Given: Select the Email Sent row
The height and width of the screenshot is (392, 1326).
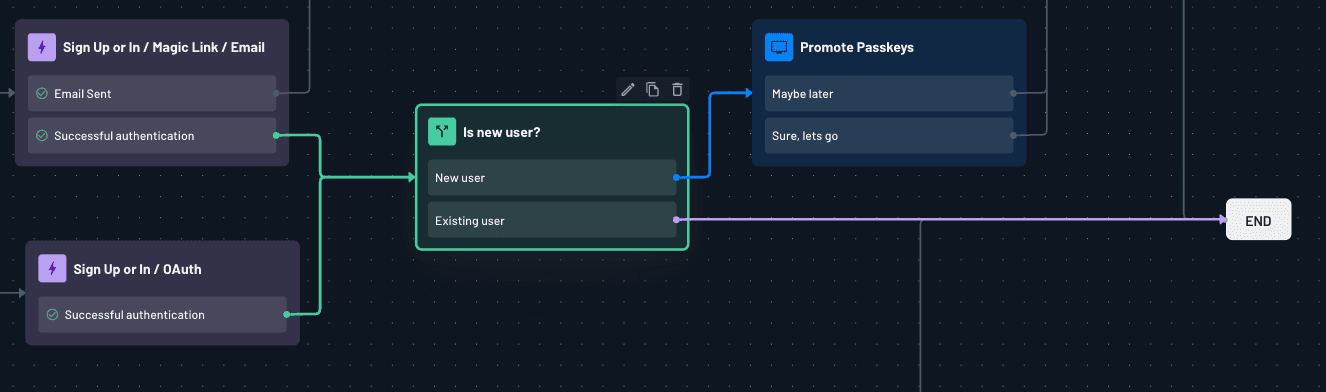Looking at the screenshot, I should click(x=152, y=94).
